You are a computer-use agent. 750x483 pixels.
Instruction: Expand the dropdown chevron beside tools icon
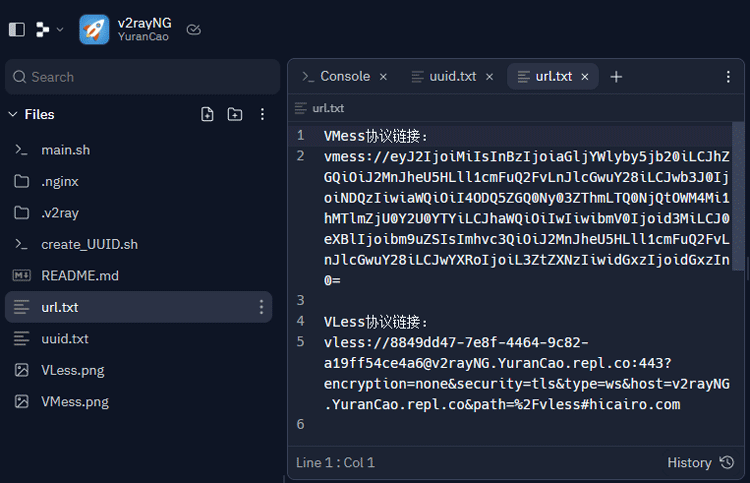point(60,30)
